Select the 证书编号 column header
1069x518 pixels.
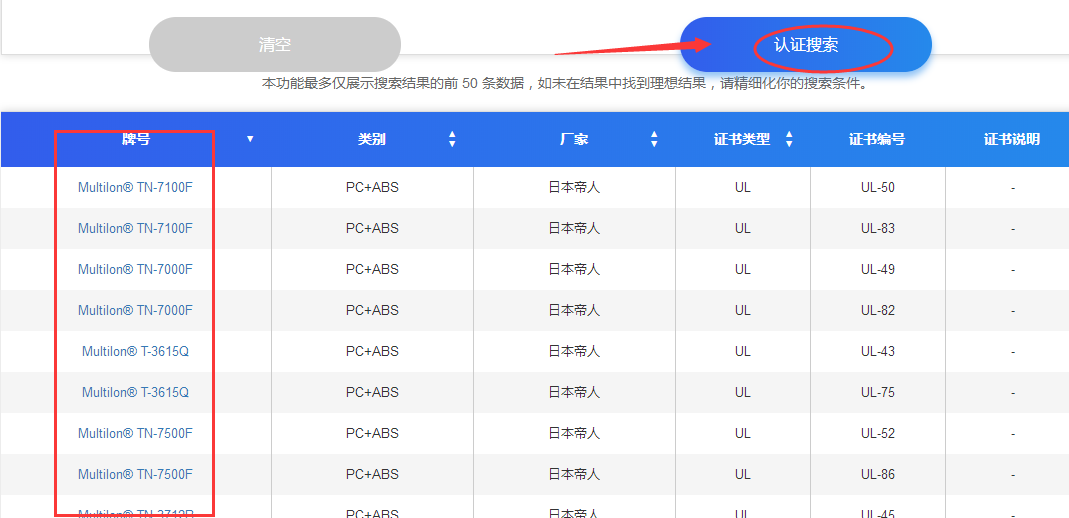click(x=877, y=139)
